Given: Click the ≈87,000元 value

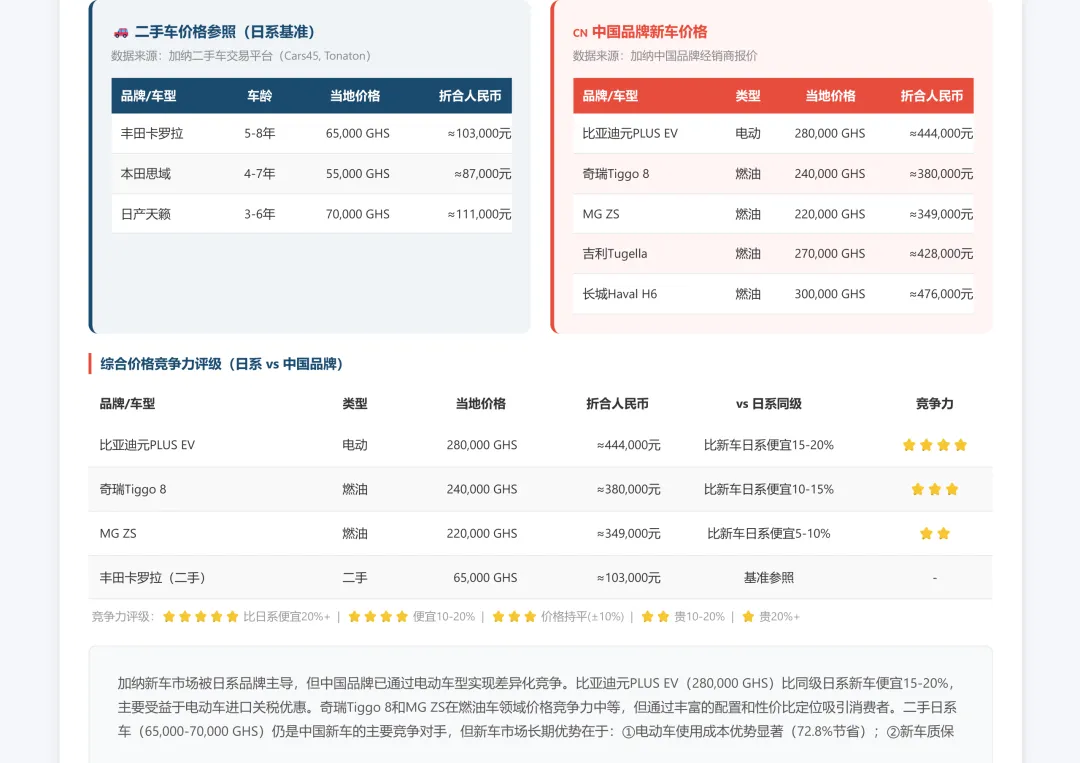Looking at the screenshot, I should click(482, 174).
